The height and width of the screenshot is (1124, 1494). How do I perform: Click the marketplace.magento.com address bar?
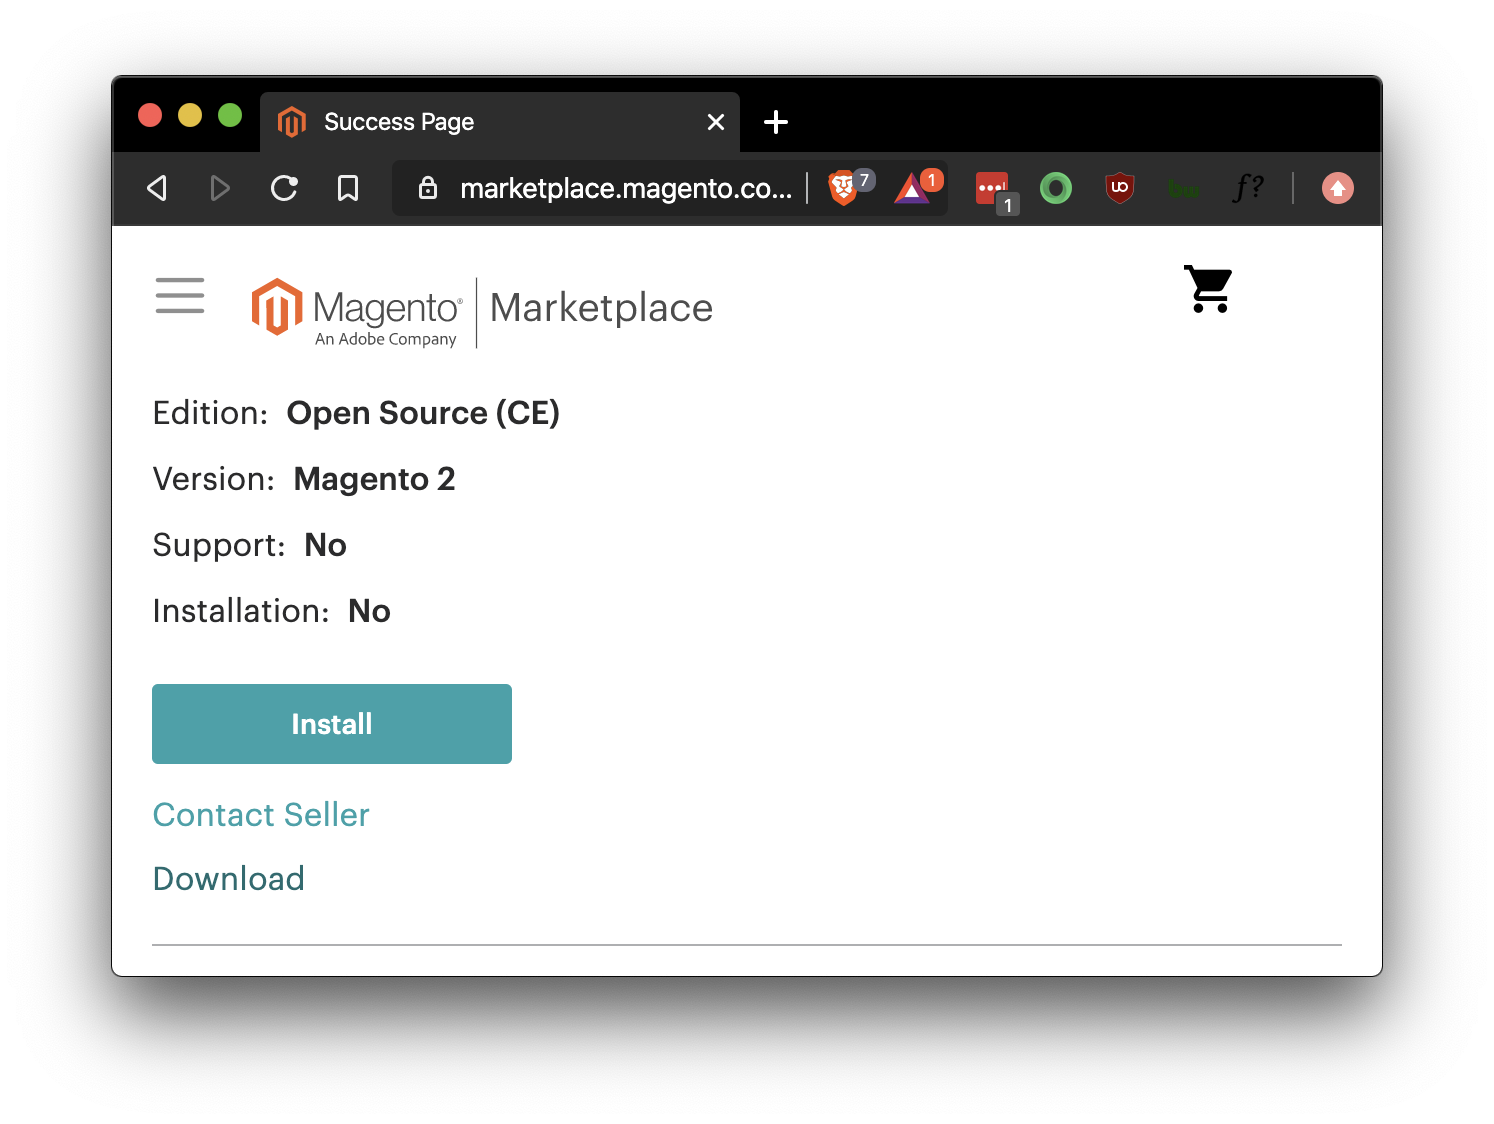(x=626, y=188)
